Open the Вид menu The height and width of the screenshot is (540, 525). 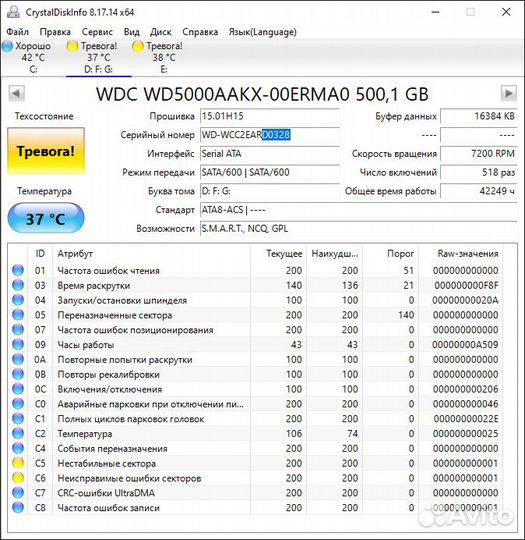(132, 32)
